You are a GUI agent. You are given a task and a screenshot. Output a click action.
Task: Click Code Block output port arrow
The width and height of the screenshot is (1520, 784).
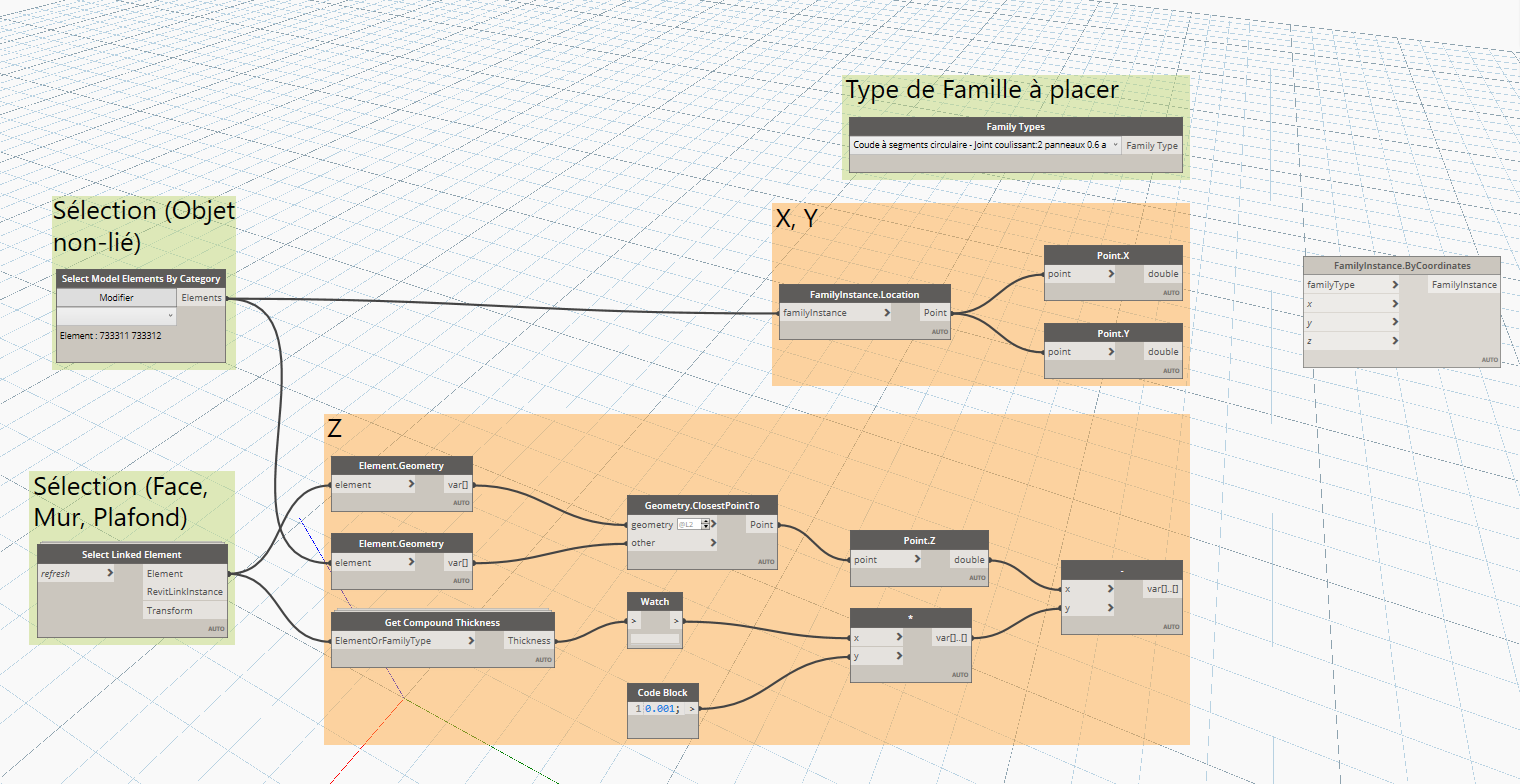pyautogui.click(x=692, y=709)
